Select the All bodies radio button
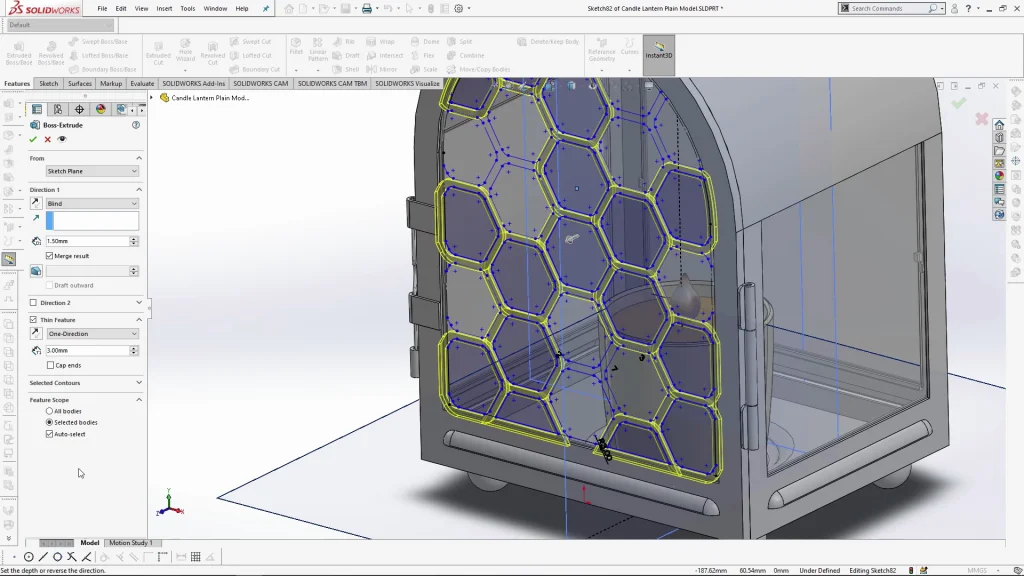Image resolution: width=1024 pixels, height=576 pixels. (x=50, y=411)
